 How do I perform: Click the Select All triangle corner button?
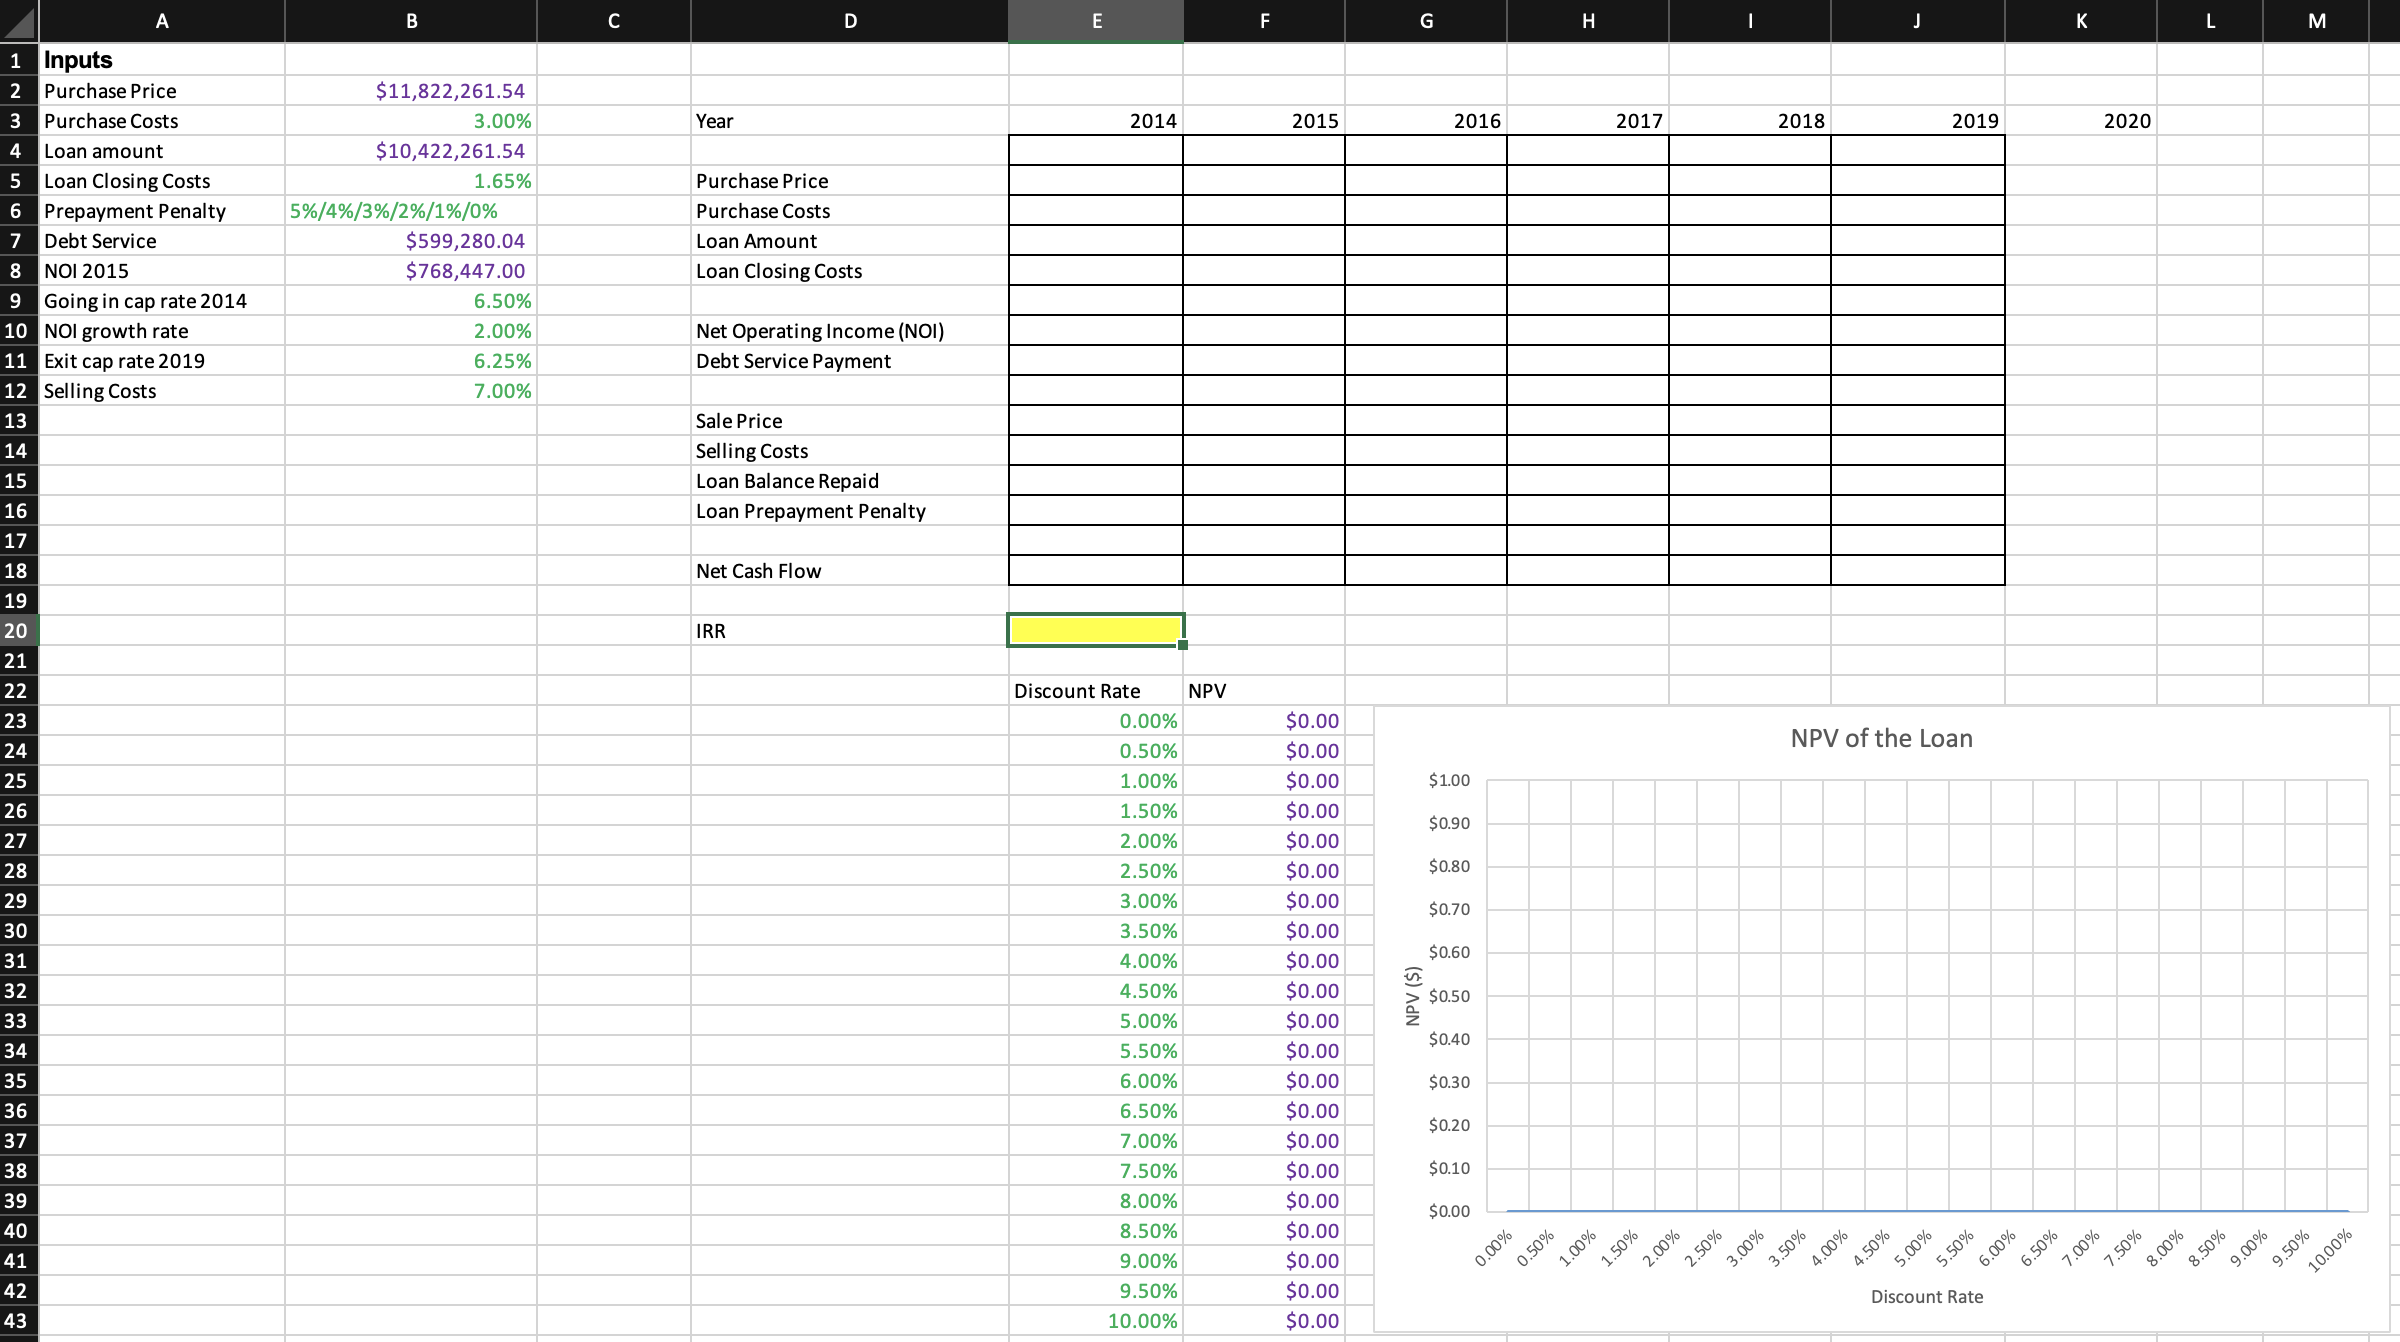pos(17,20)
